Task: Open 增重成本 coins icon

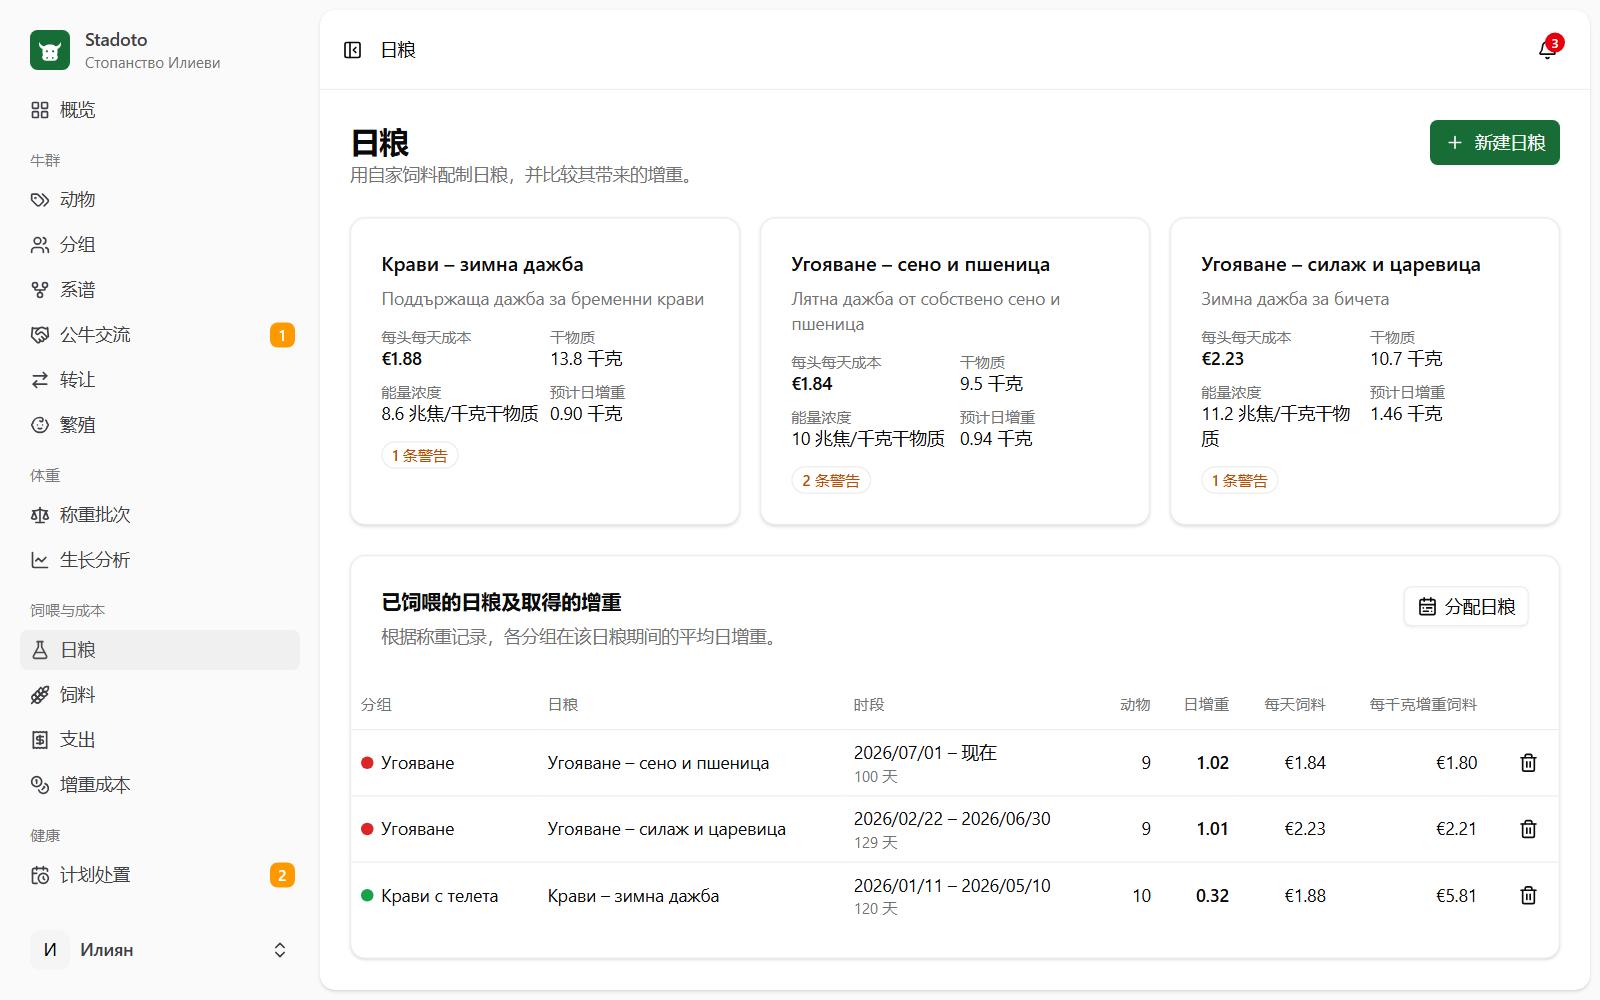Action: click(40, 785)
